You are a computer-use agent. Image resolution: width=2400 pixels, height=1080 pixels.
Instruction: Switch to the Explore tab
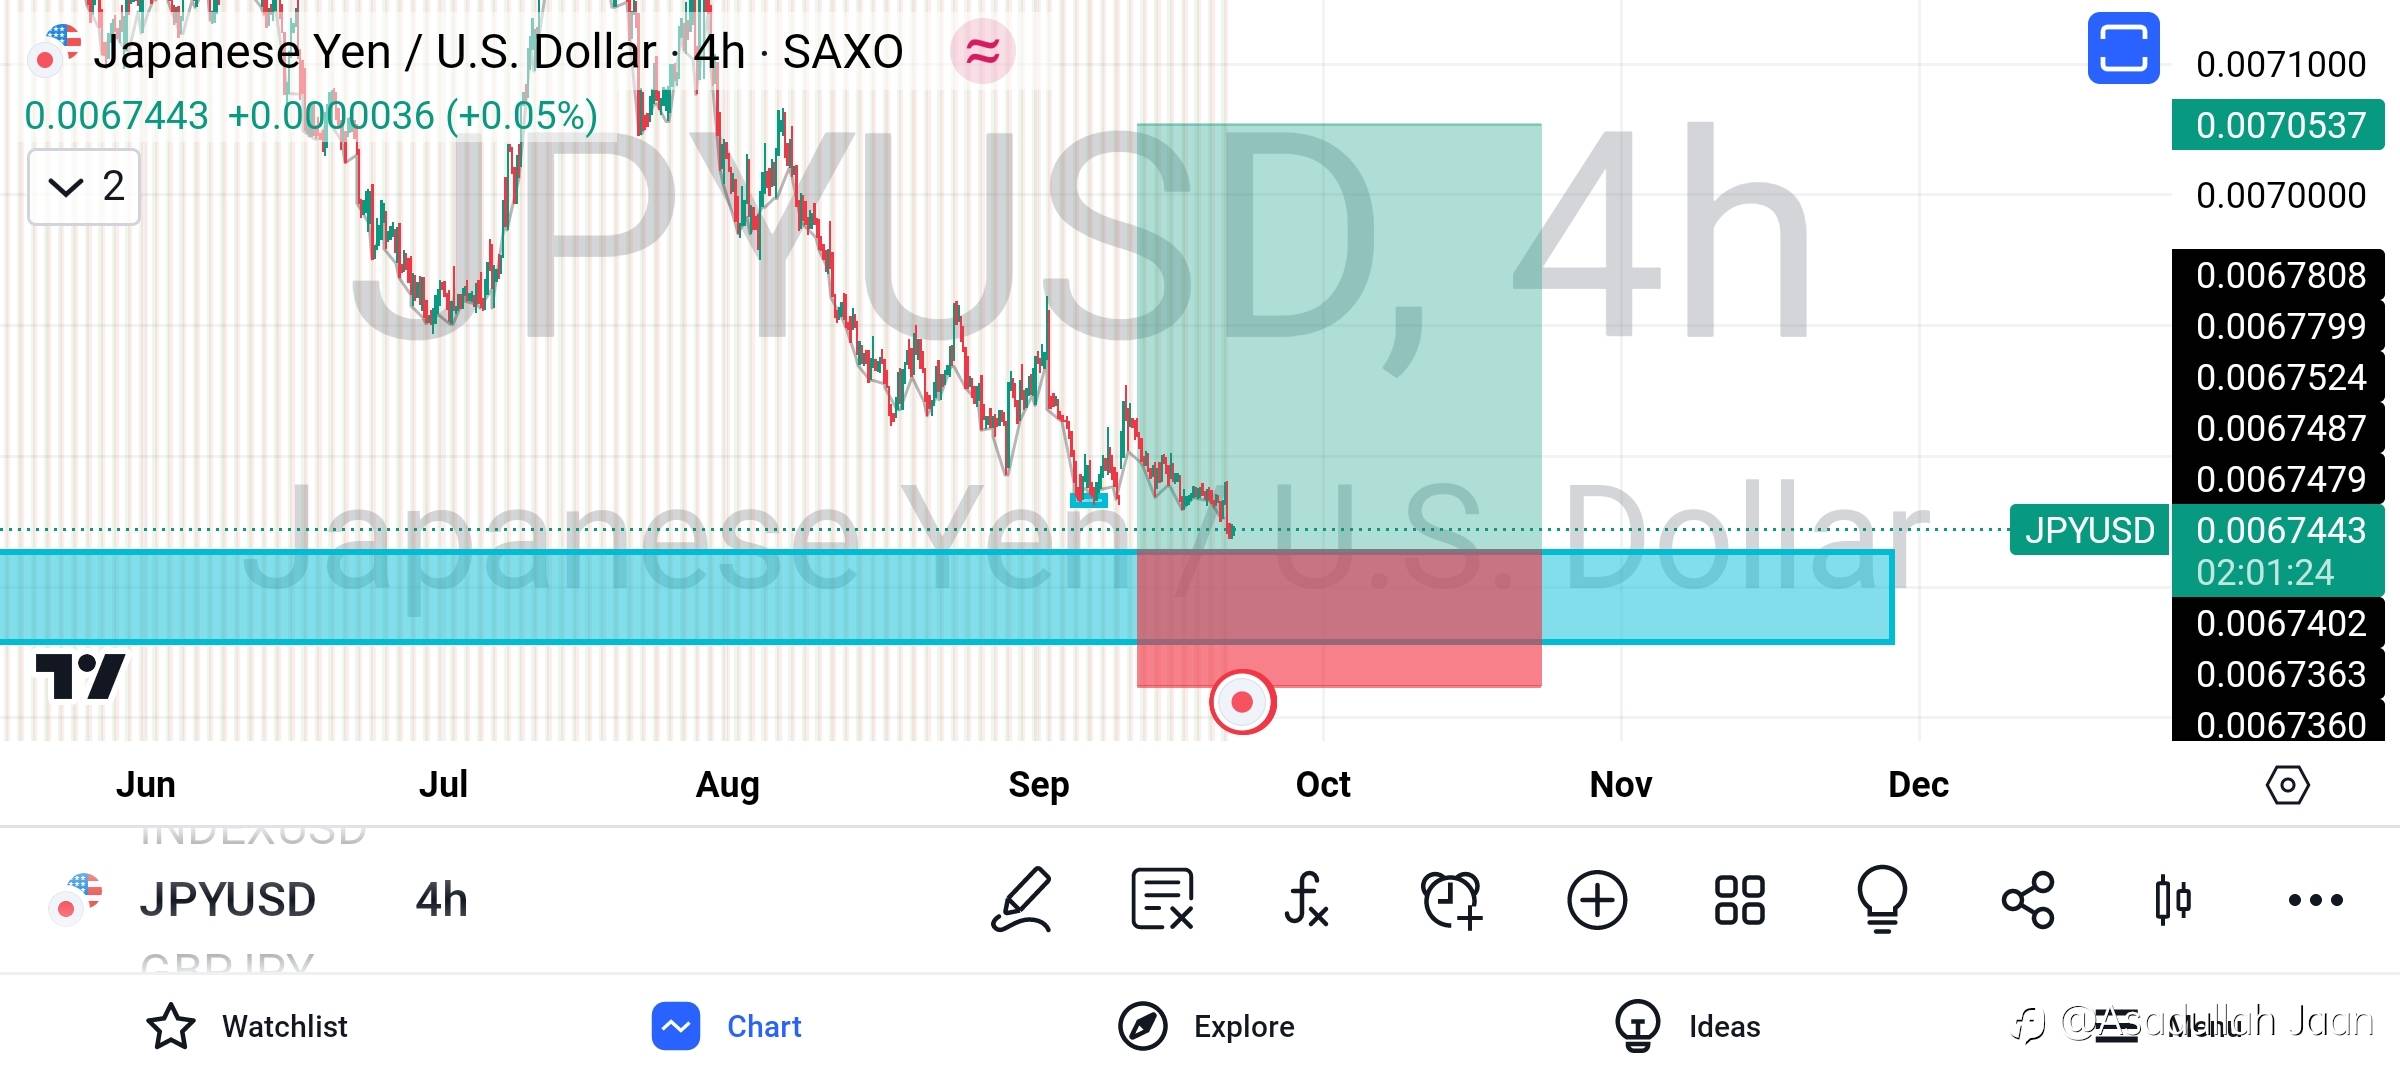pyautogui.click(x=1205, y=1026)
